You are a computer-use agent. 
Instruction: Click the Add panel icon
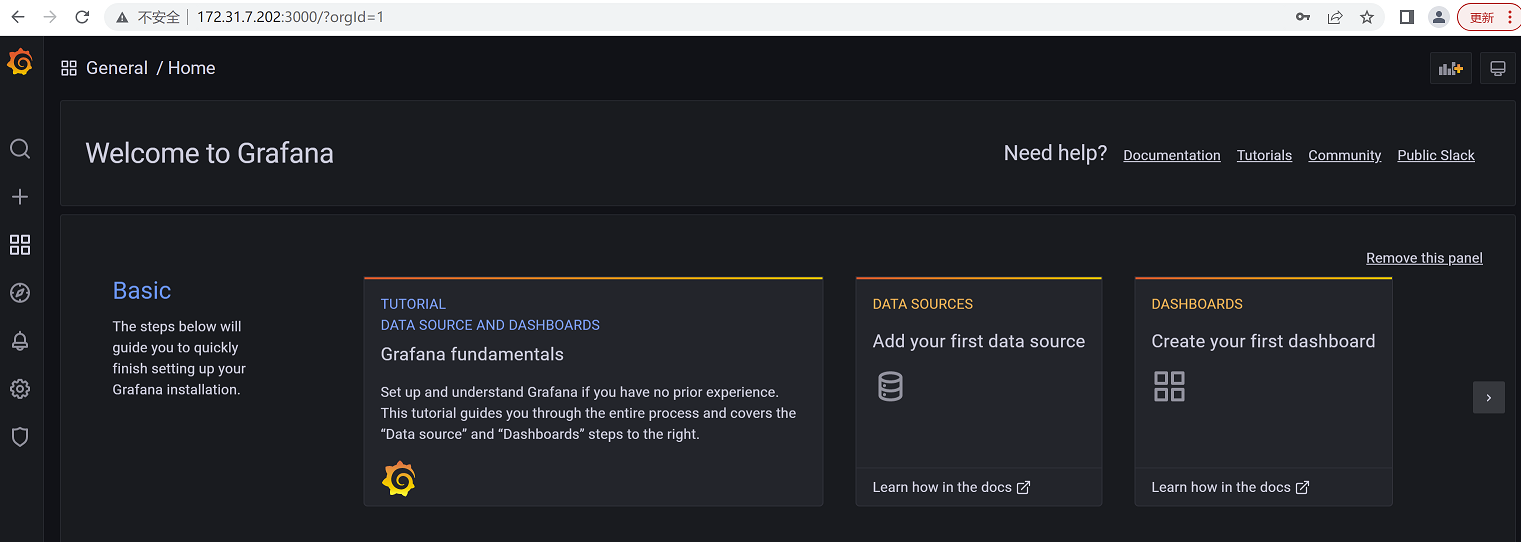[1450, 68]
